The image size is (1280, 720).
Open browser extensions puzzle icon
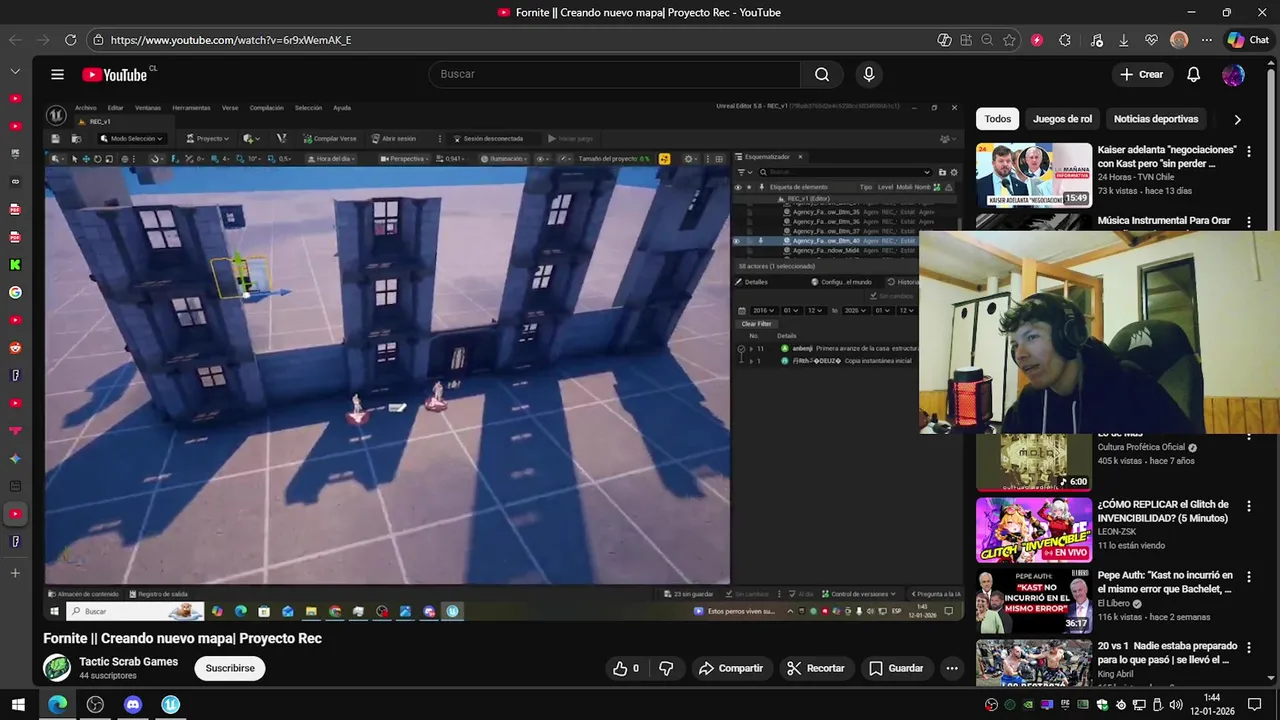pos(1065,40)
